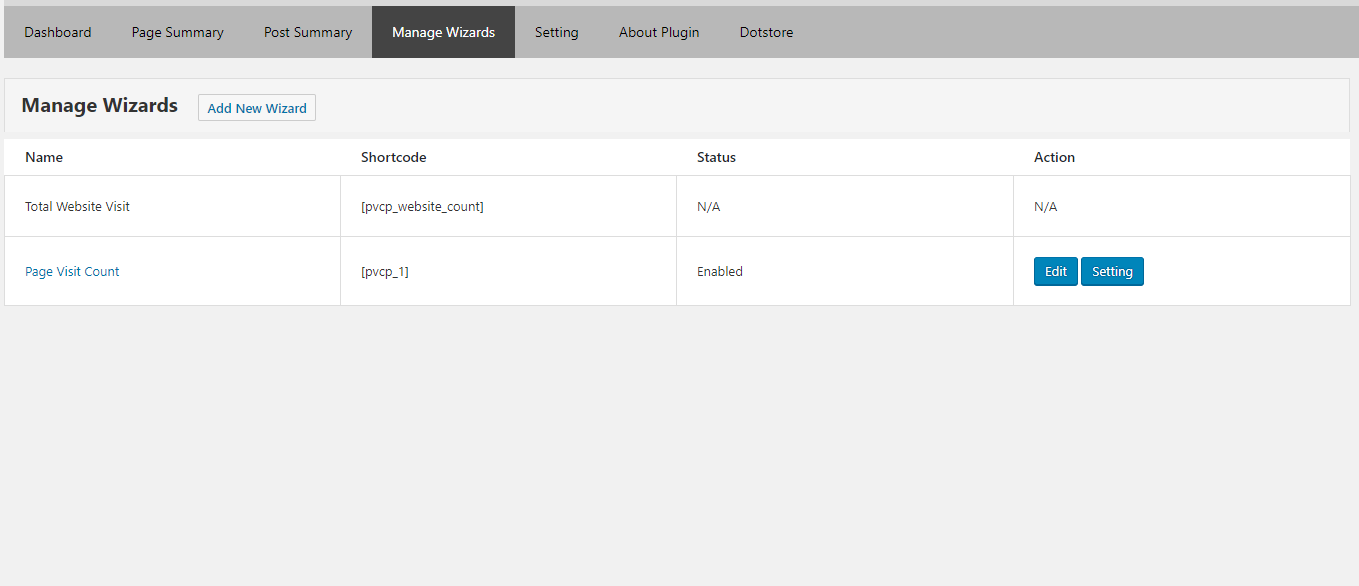1359x586 pixels.
Task: Click the Total Website Visit row name
Action: pos(77,207)
